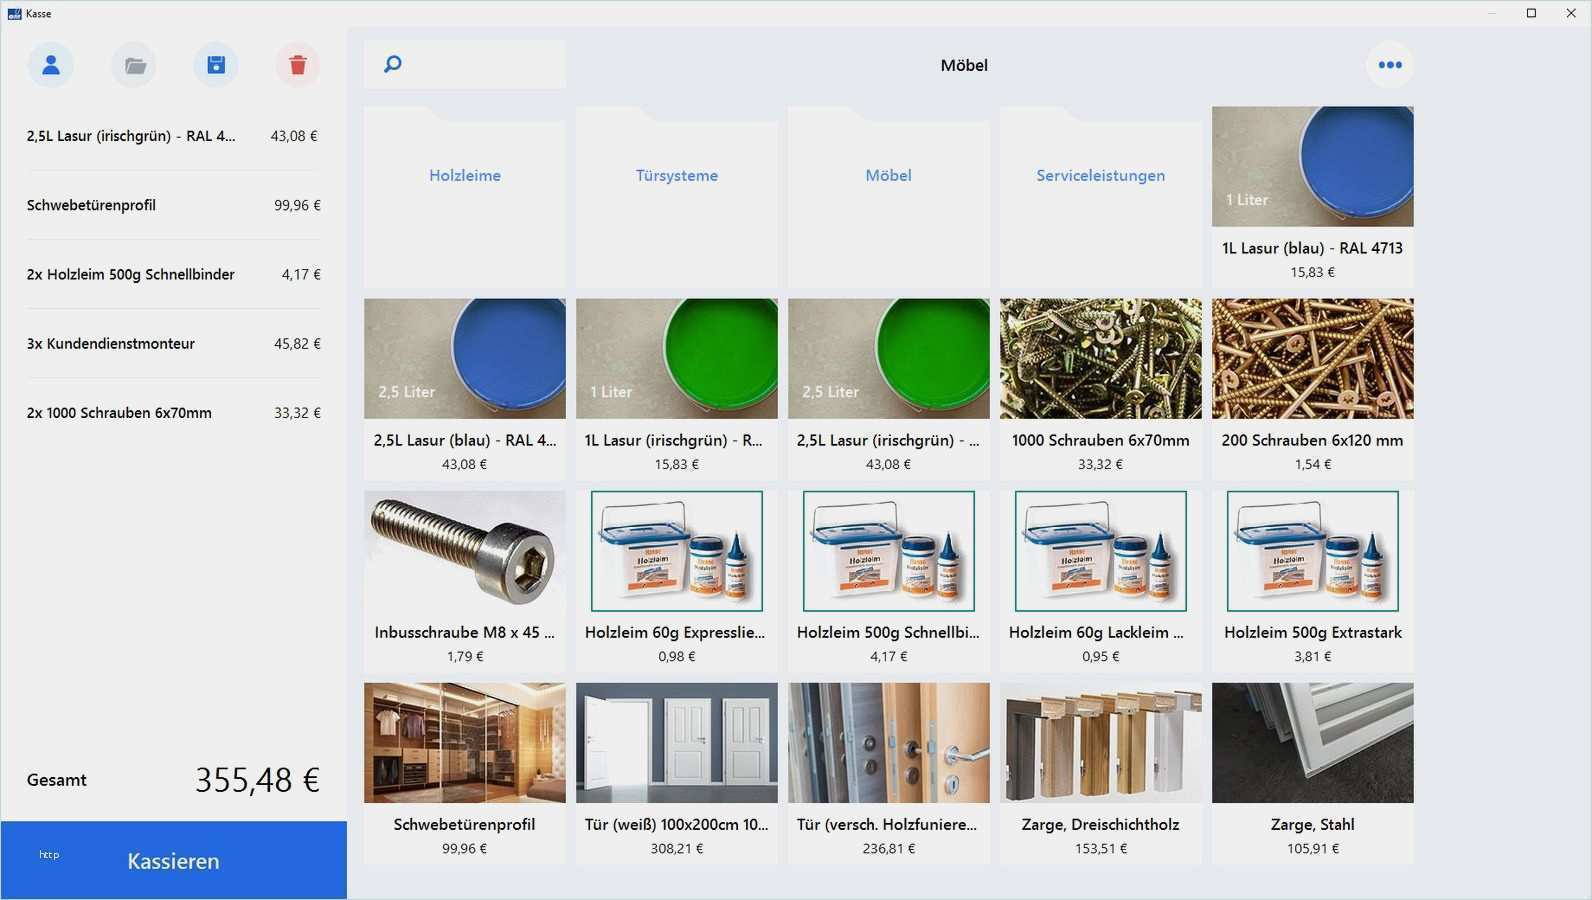Viewport: 1592px width, 900px height.
Task: Click the Gesamt total 355,48 €
Action: [x=257, y=780]
